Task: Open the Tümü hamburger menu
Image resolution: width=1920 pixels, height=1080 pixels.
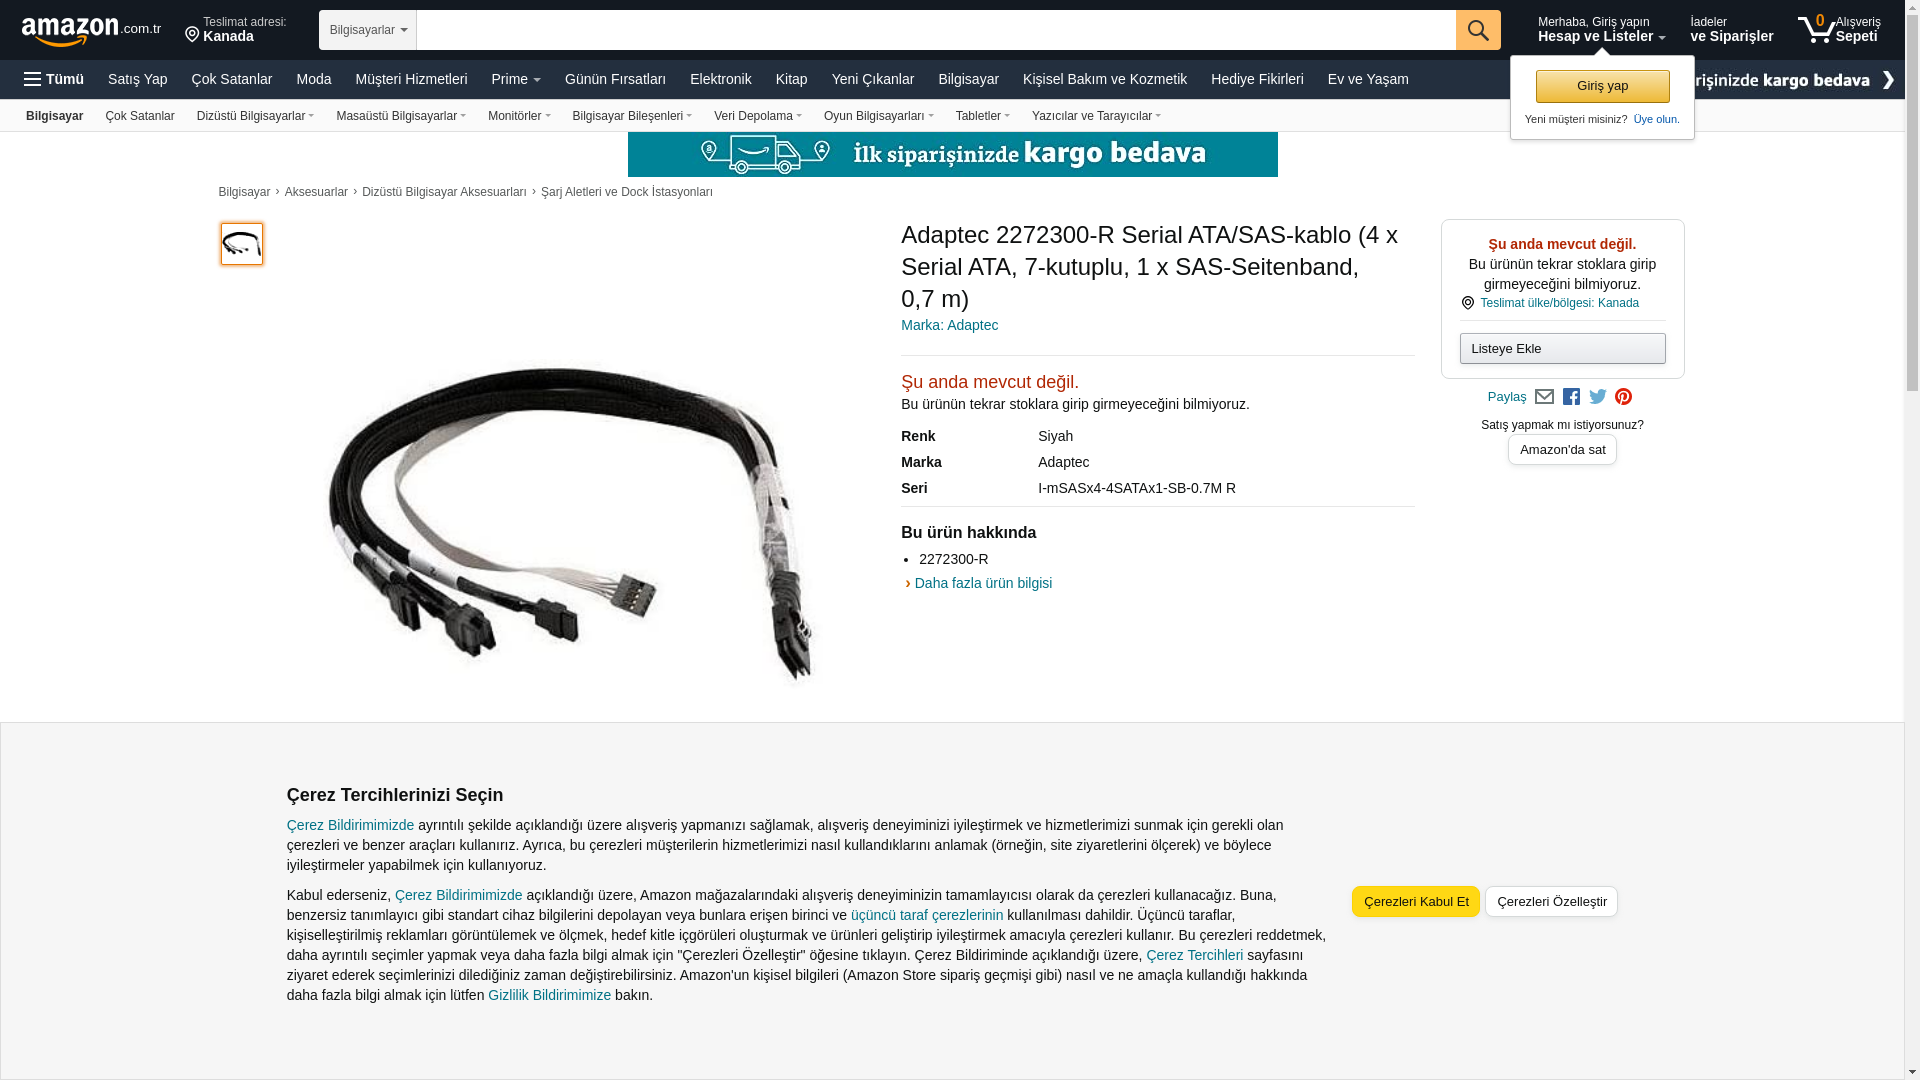Action: coord(54,79)
